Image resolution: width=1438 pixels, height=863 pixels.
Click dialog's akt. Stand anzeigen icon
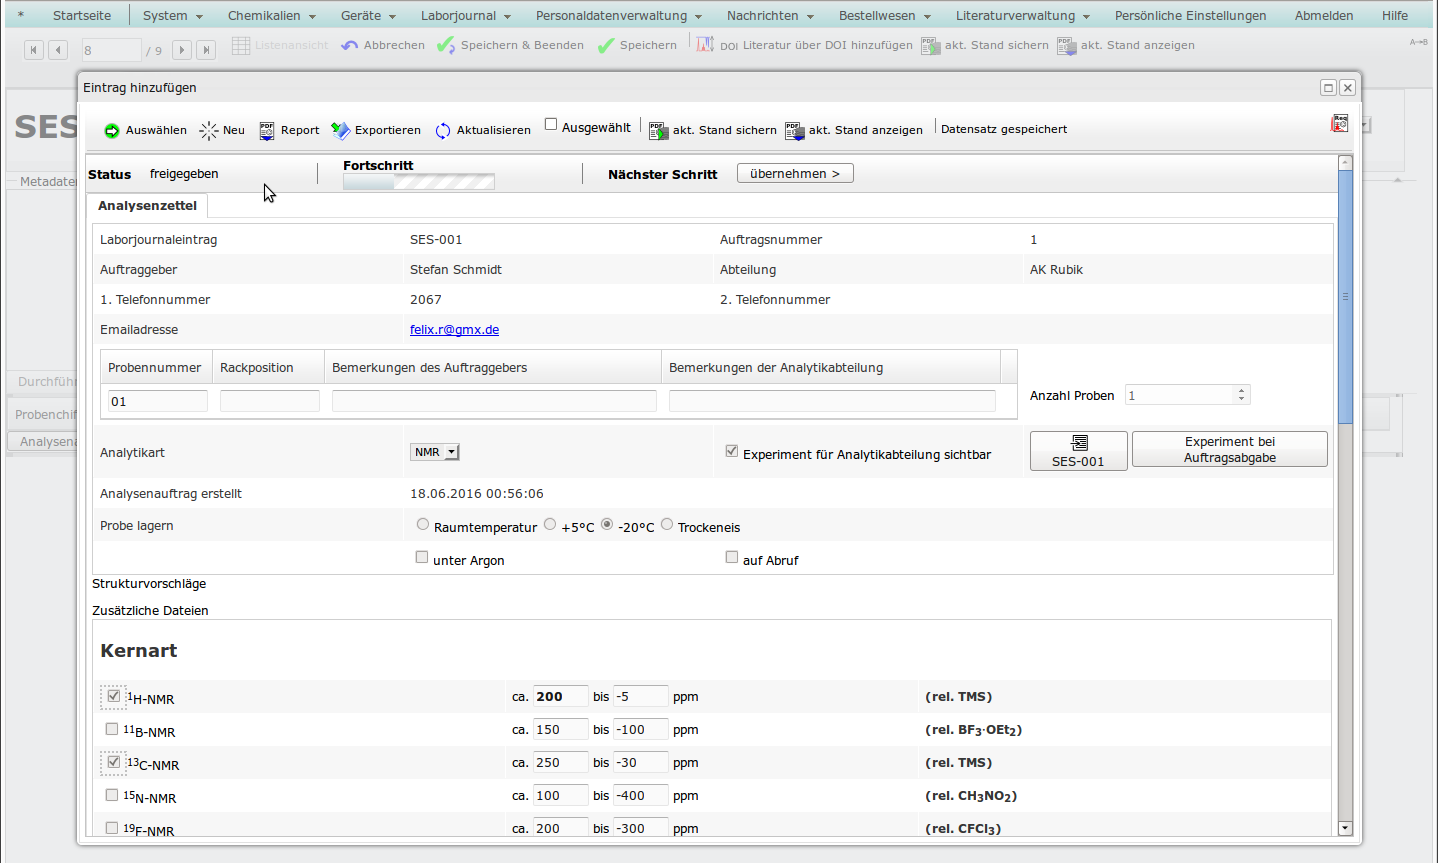tap(794, 130)
